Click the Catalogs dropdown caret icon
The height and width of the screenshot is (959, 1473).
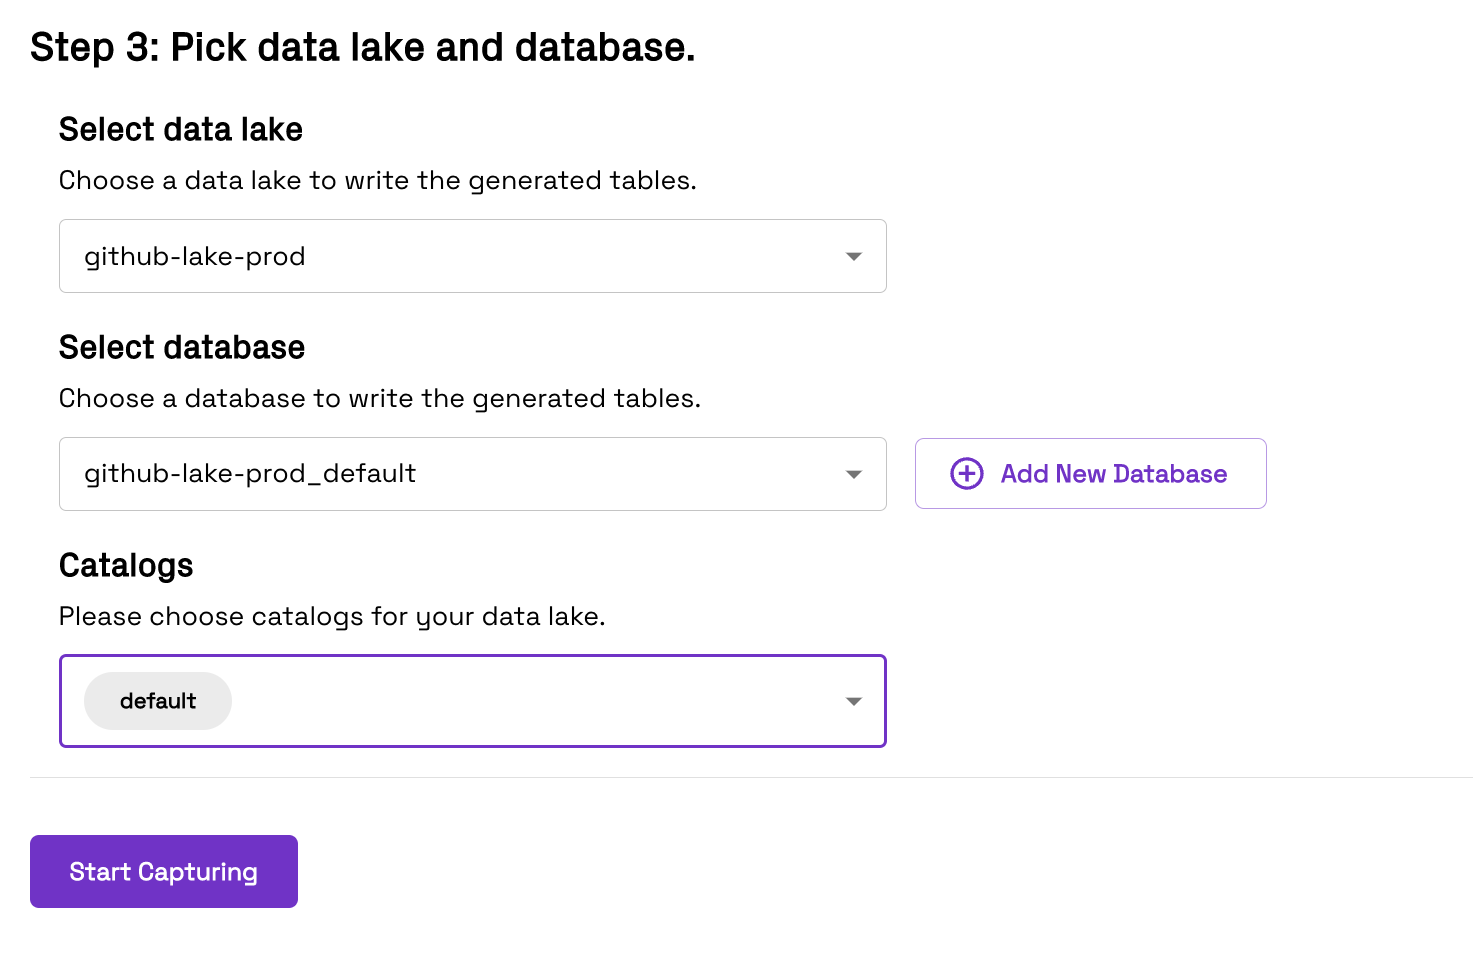853,701
